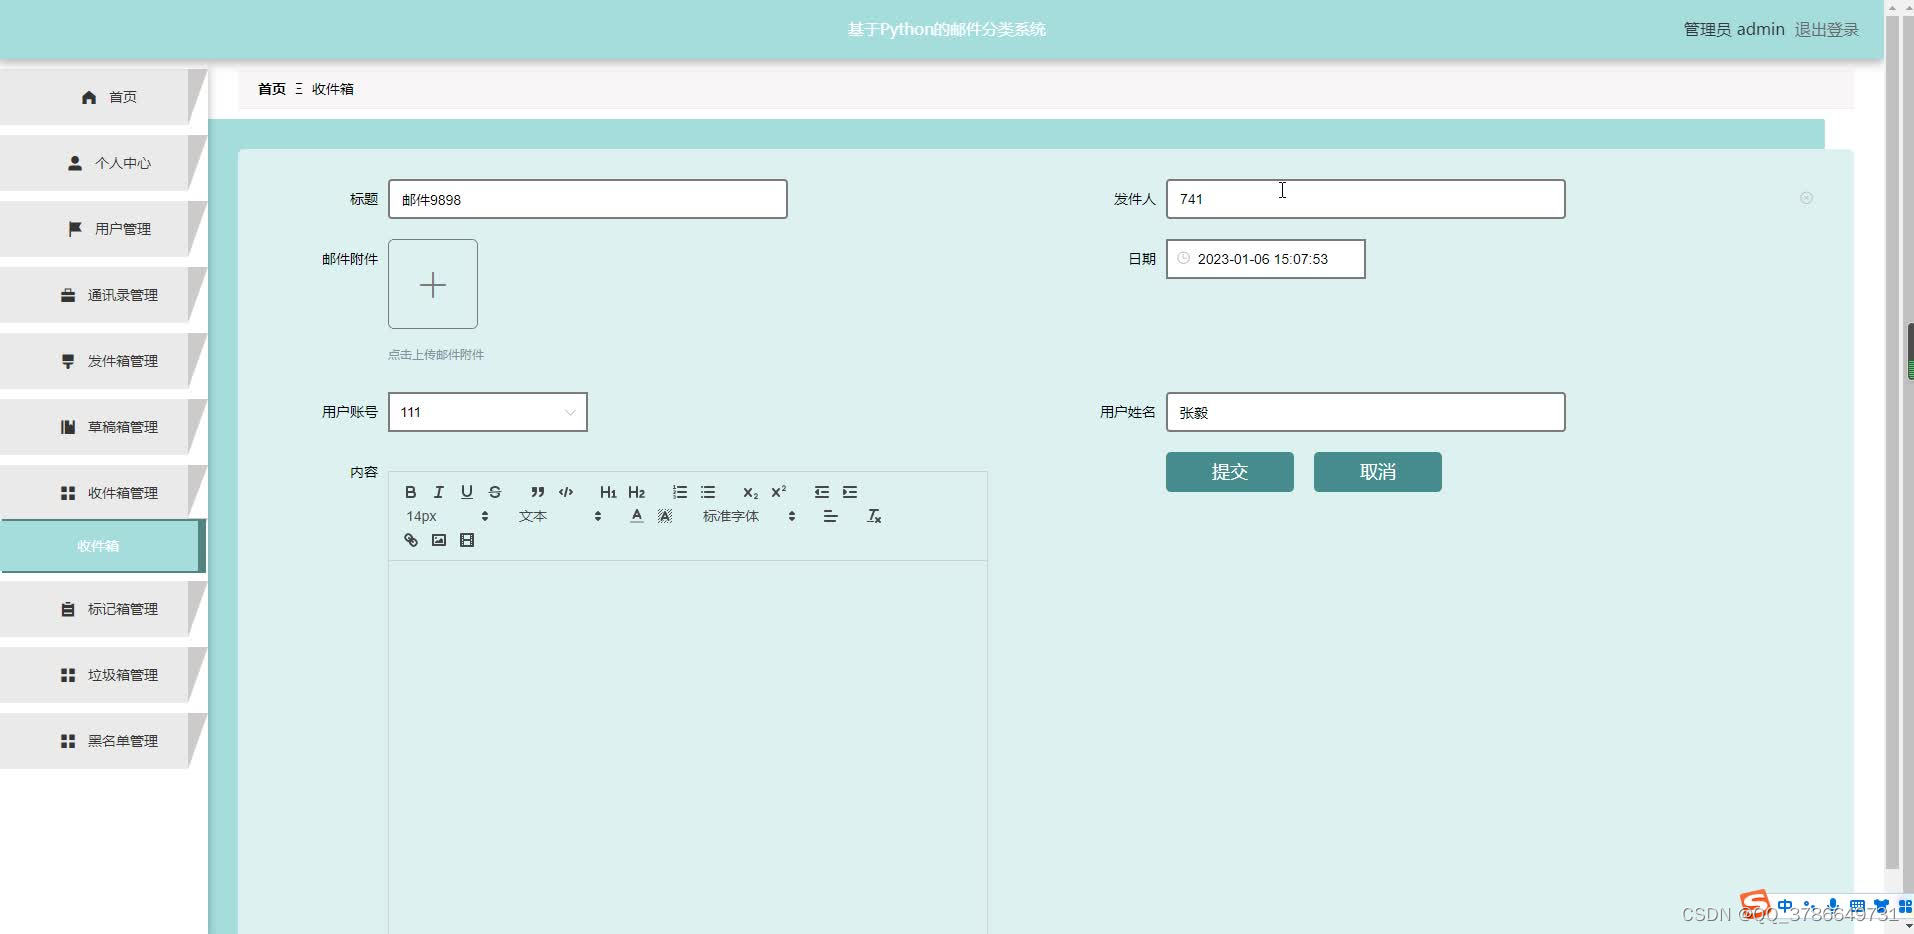Toggle blockquote in the editor toolbar

pos(538,492)
